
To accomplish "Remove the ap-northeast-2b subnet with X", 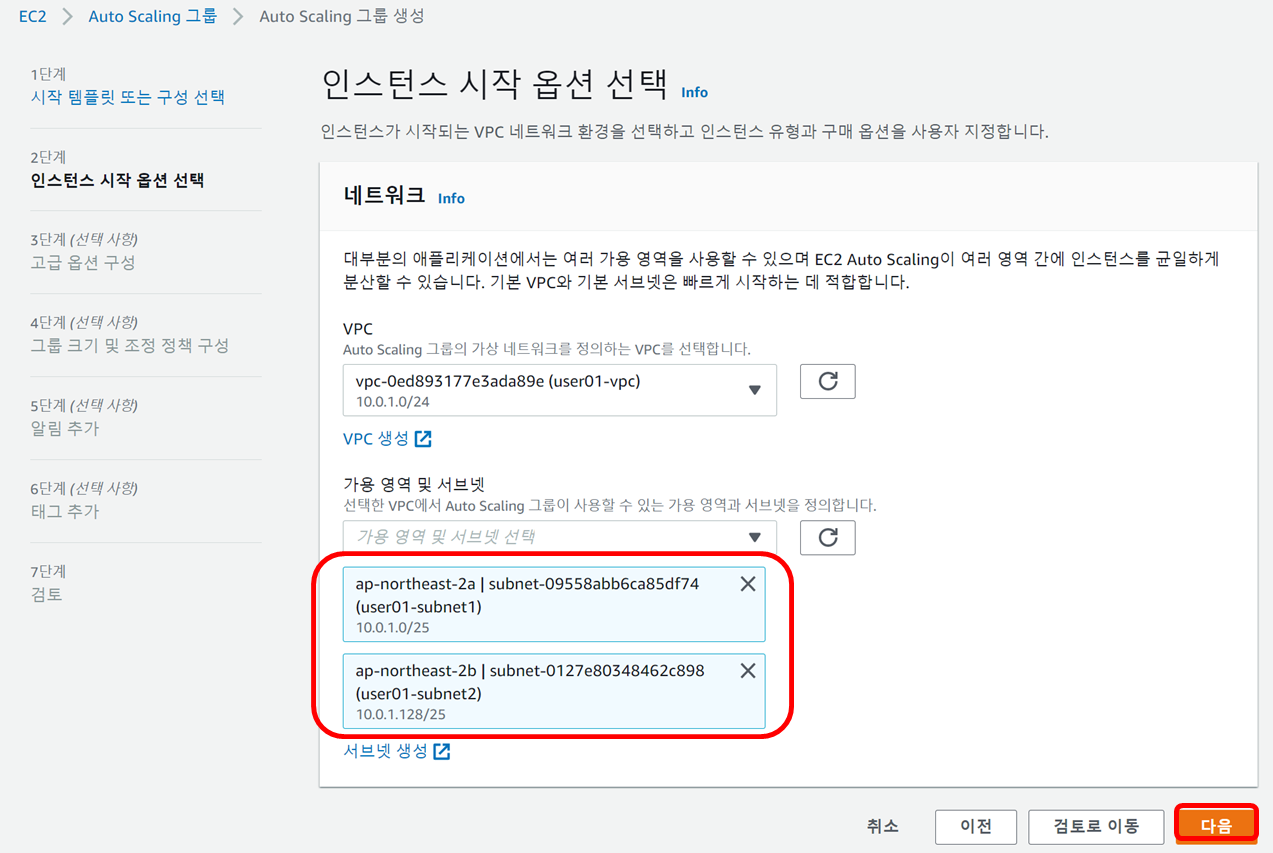I will (747, 671).
